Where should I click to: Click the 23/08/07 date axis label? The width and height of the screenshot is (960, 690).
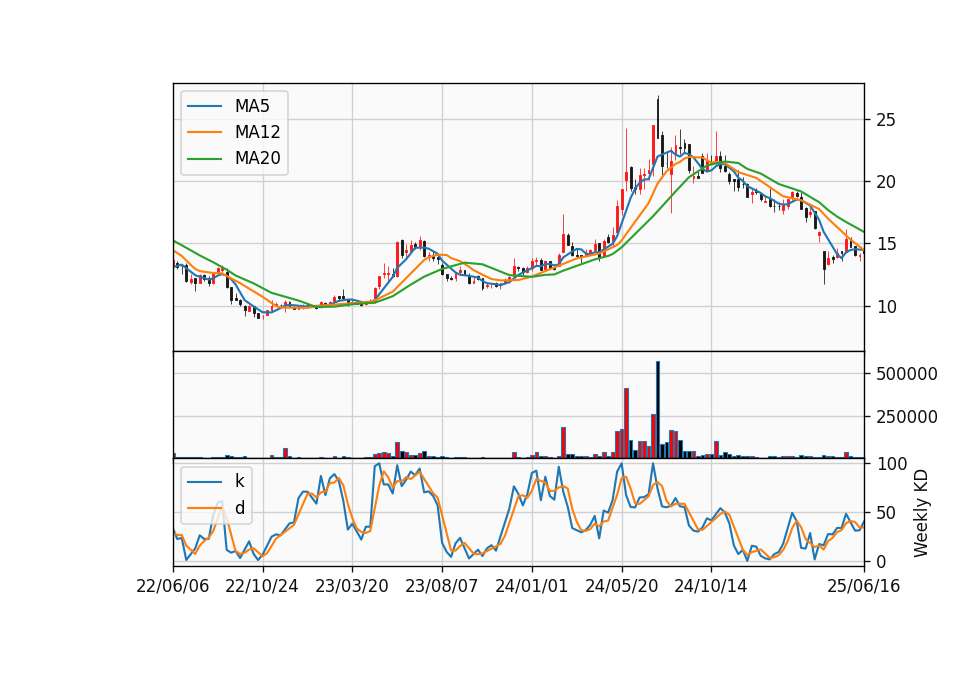[x=441, y=586]
